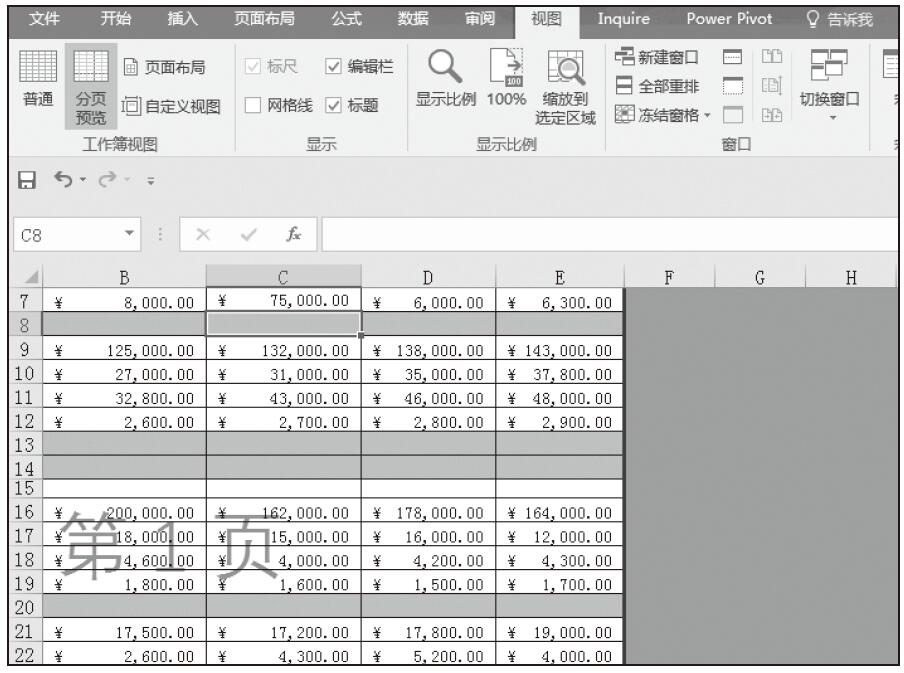The height and width of the screenshot is (673, 904).
Task: Open Page Layout (页面布局) view button
Action: 165,67
